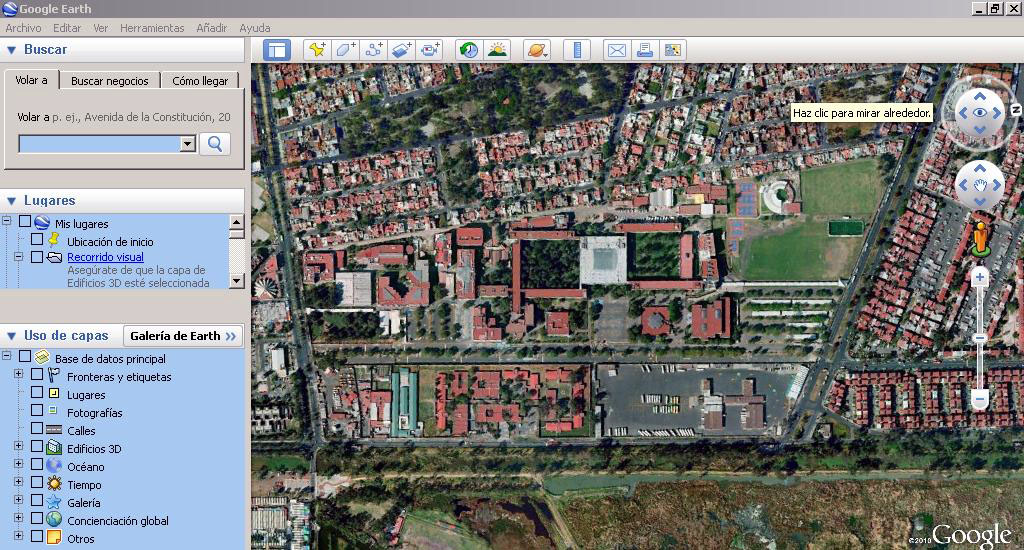Screen dimensions: 1024x550
Task: Open the ruler measurement tool
Action: tap(577, 50)
